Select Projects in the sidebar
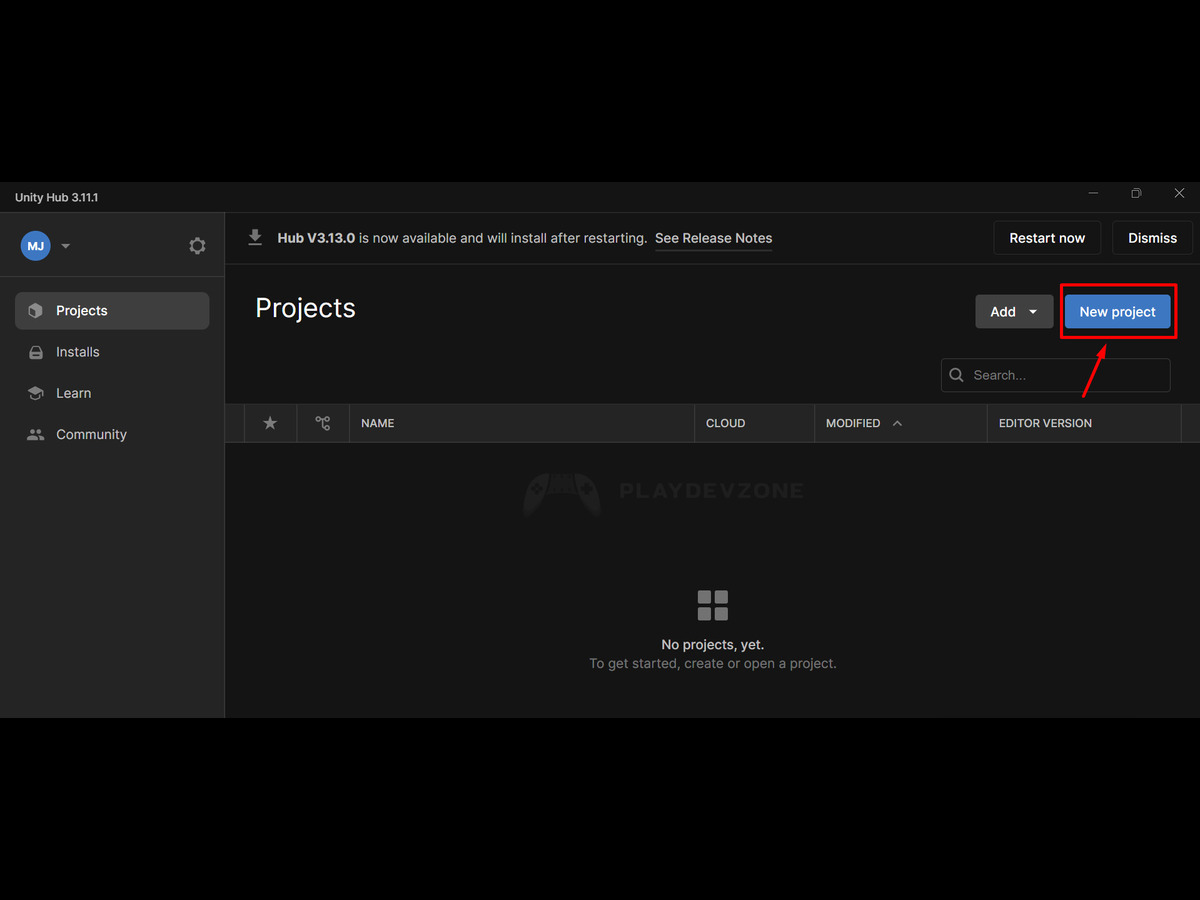The image size is (1200, 900). click(x=112, y=311)
